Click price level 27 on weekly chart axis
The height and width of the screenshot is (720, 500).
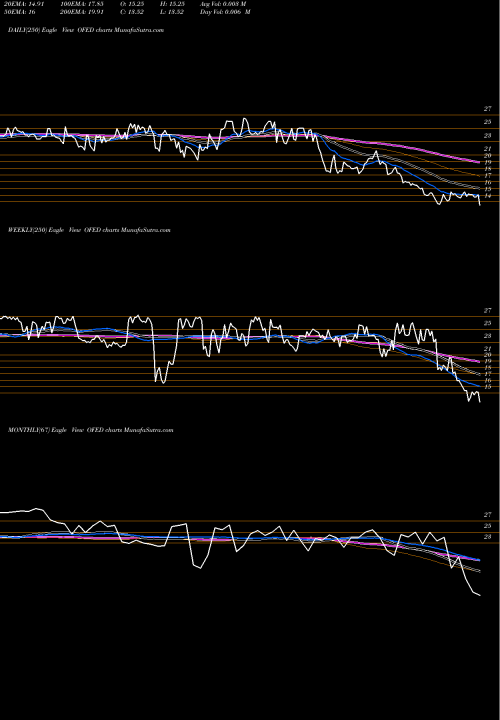click(488, 311)
